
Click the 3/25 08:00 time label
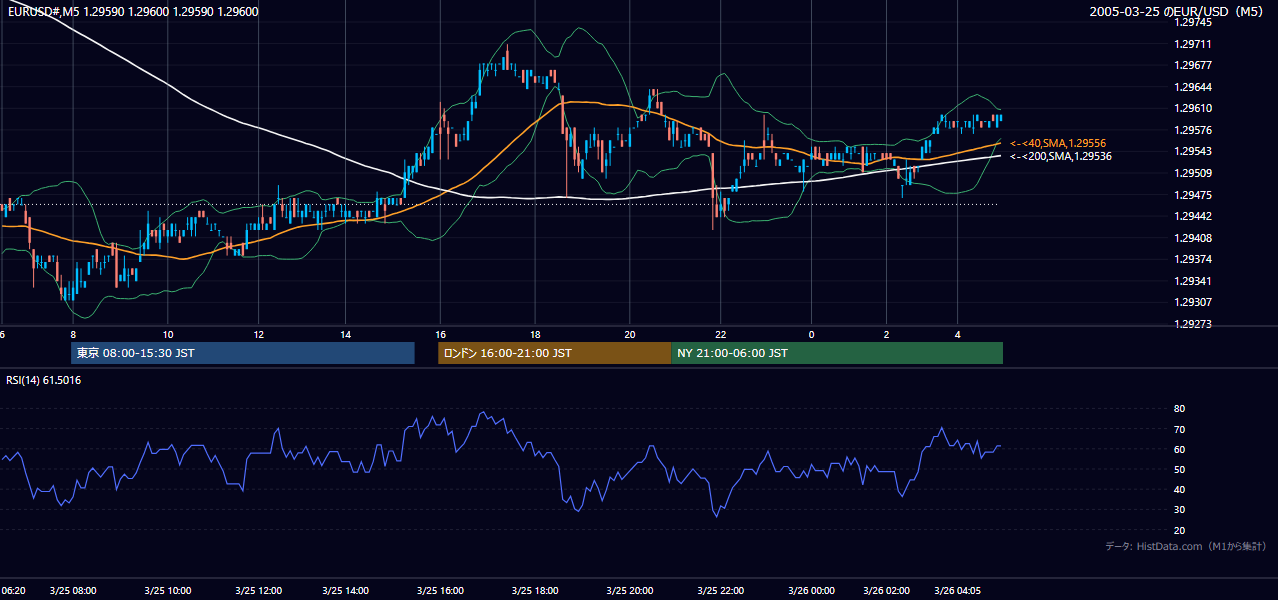click(x=72, y=590)
